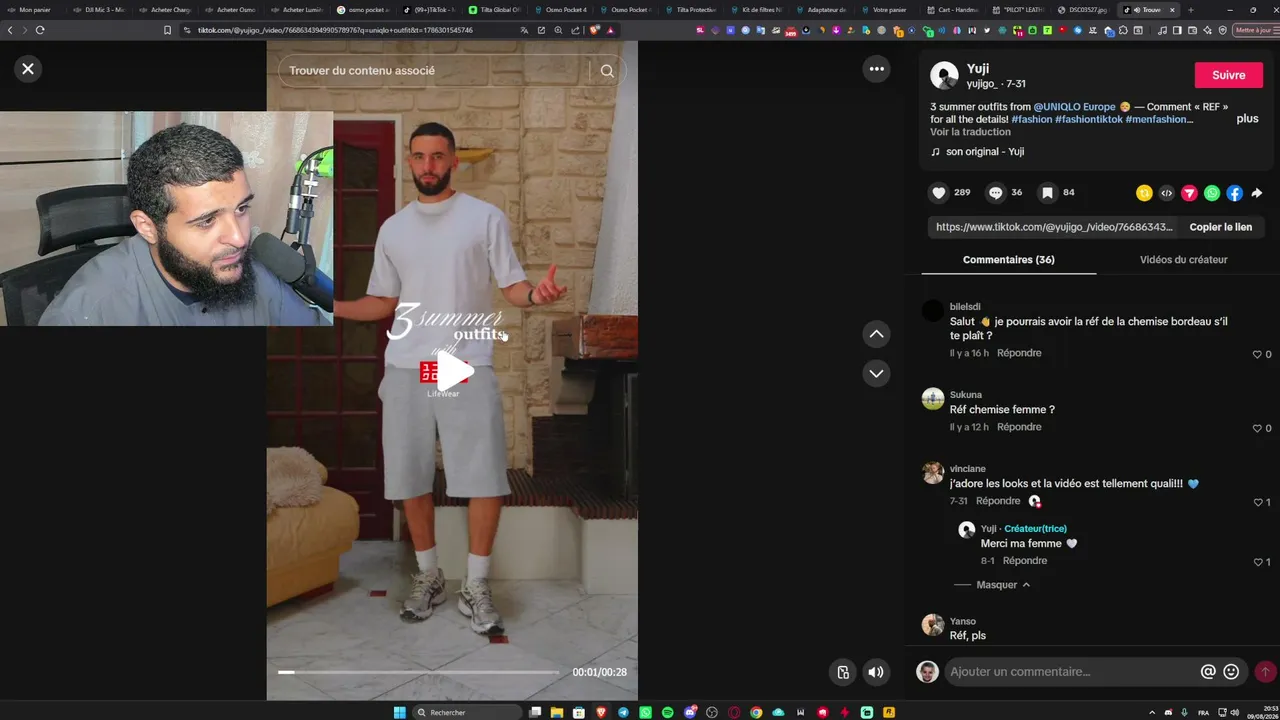Screen dimensions: 1280x720
Task: Open the emoji picker in comment box
Action: [x=1231, y=672]
